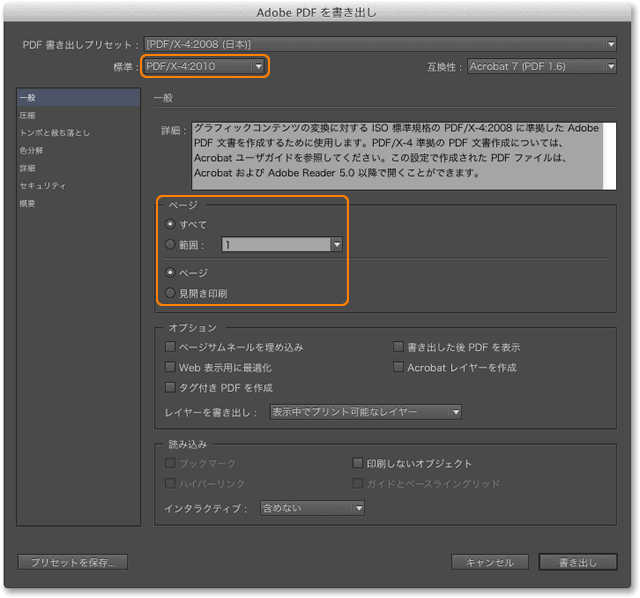Enable 書き出した後 PDF を表示 checkbox
Image resolution: width=640 pixels, height=598 pixels.
[x=399, y=347]
